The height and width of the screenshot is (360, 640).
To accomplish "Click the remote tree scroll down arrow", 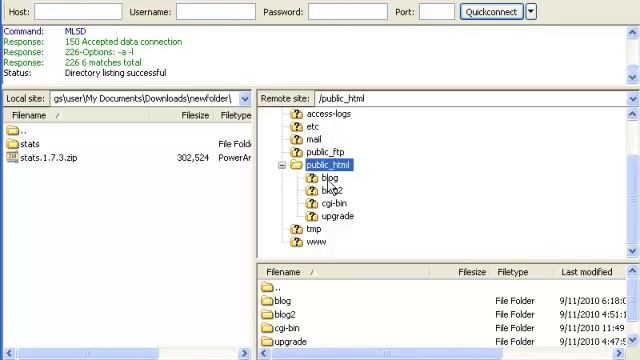I will tap(633, 251).
